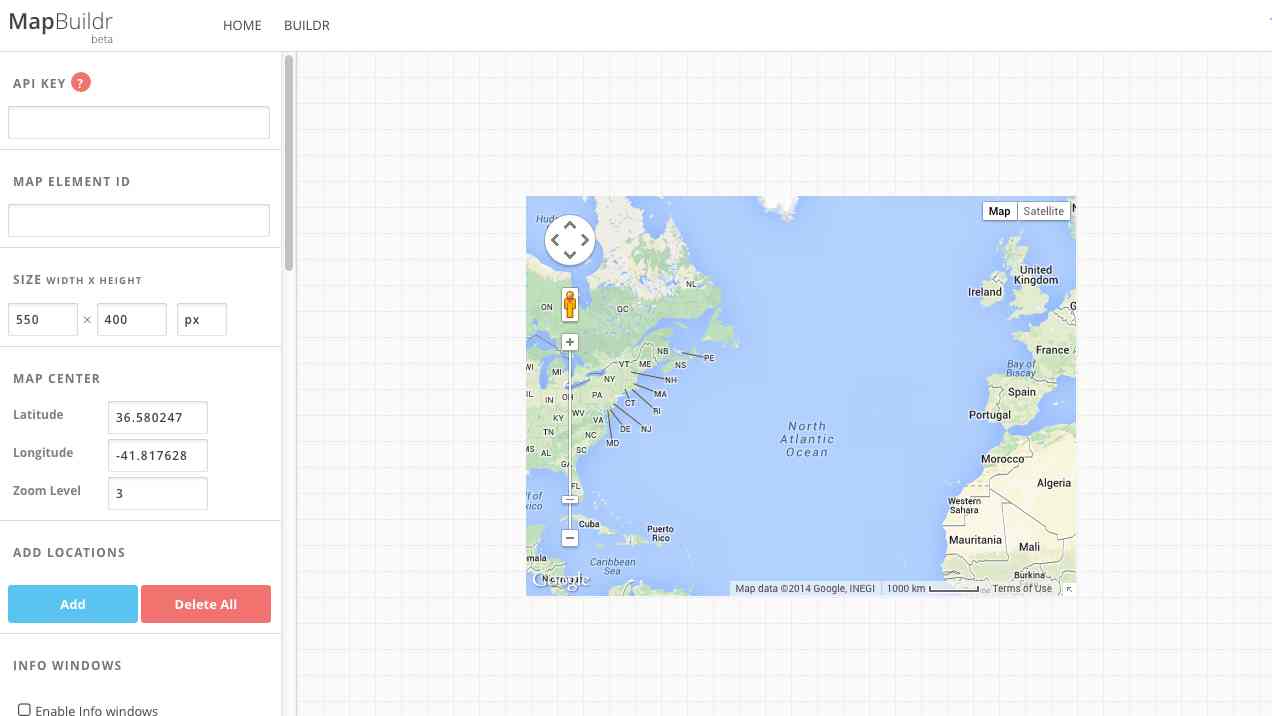
Task: Click the MapBuildr beta logo
Action: click(61, 27)
